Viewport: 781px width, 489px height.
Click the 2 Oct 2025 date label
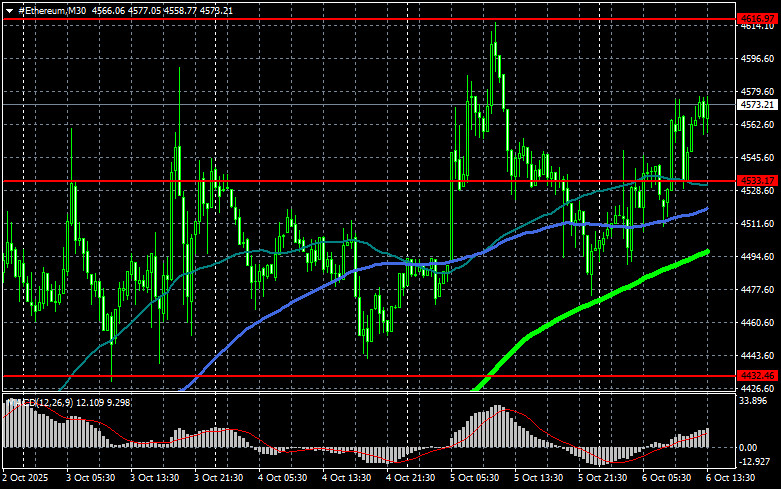pyautogui.click(x=27, y=480)
